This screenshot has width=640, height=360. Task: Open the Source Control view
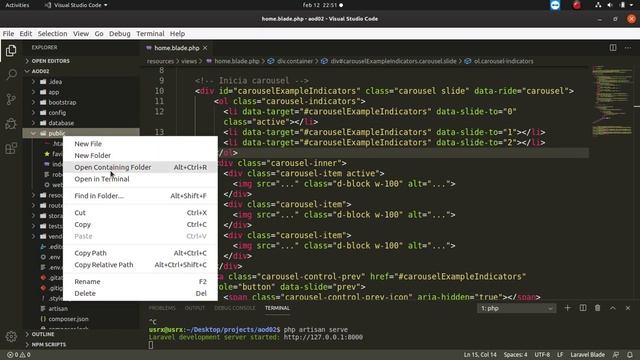tap(11, 99)
